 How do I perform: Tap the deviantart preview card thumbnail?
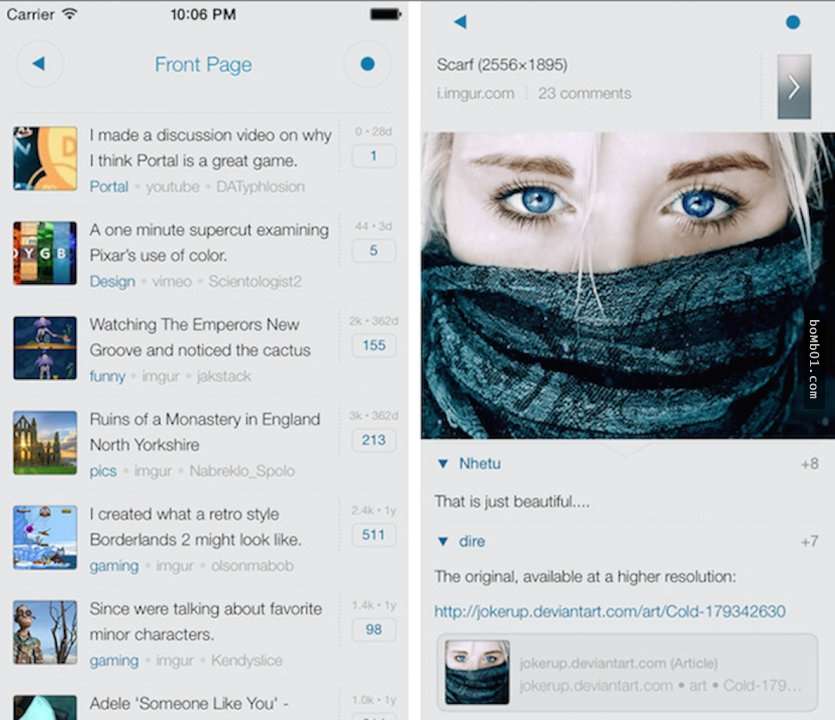pyautogui.click(x=477, y=672)
